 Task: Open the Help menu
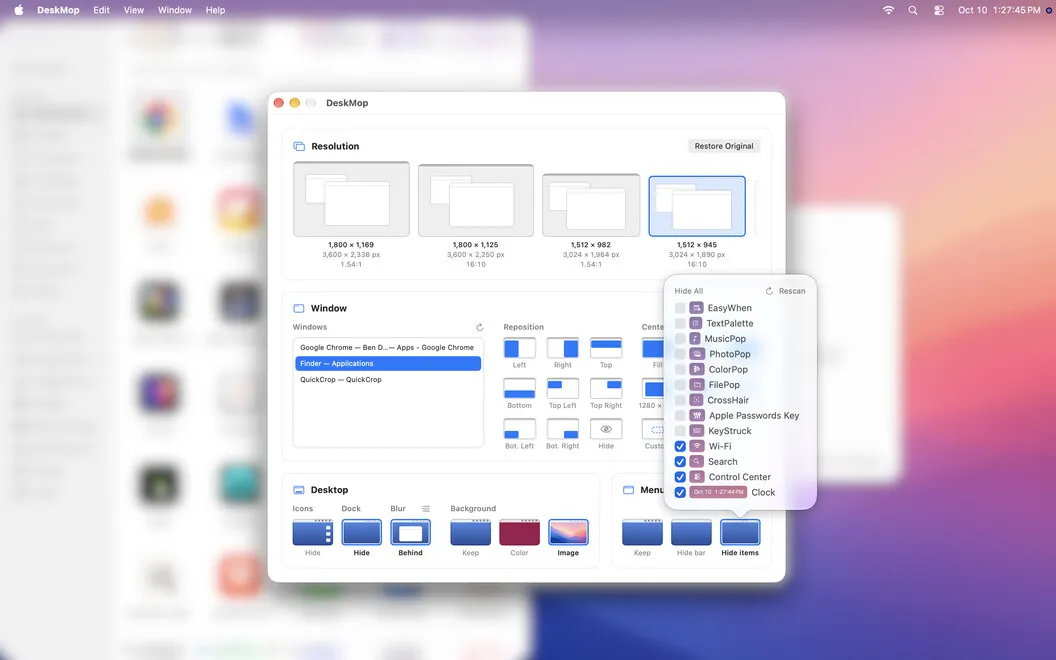(216, 10)
